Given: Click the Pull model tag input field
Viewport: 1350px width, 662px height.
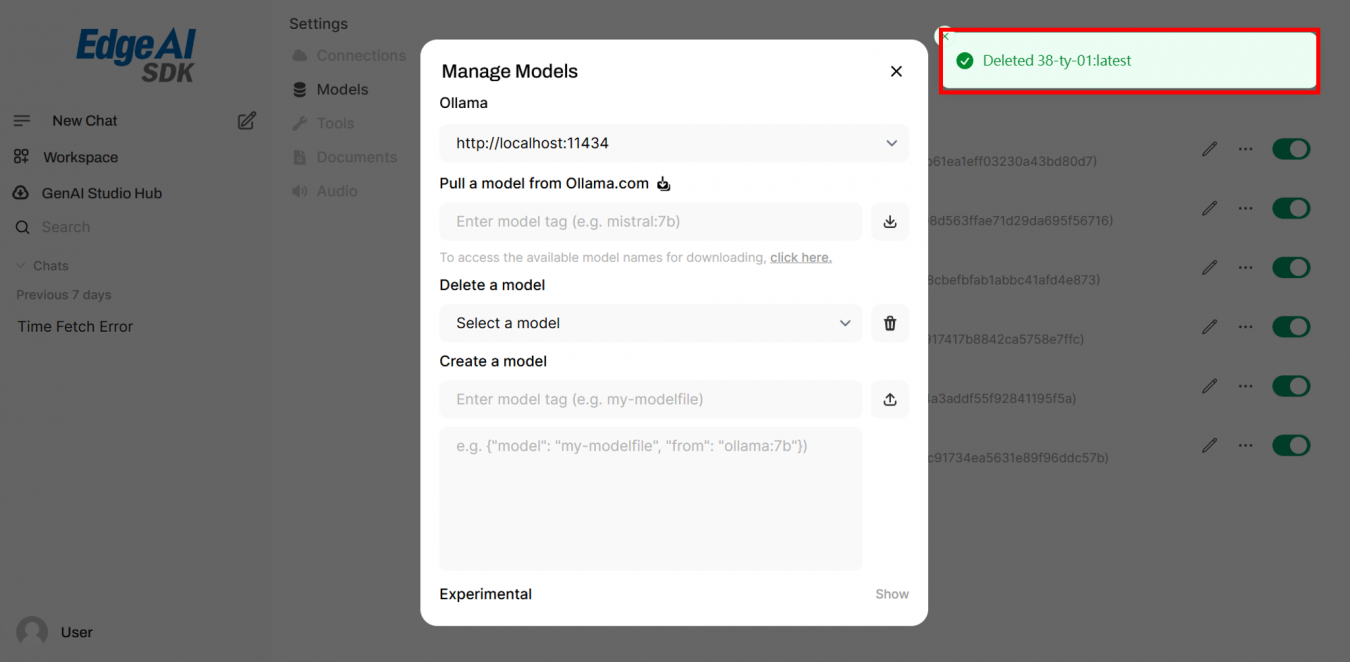Looking at the screenshot, I should [x=650, y=222].
